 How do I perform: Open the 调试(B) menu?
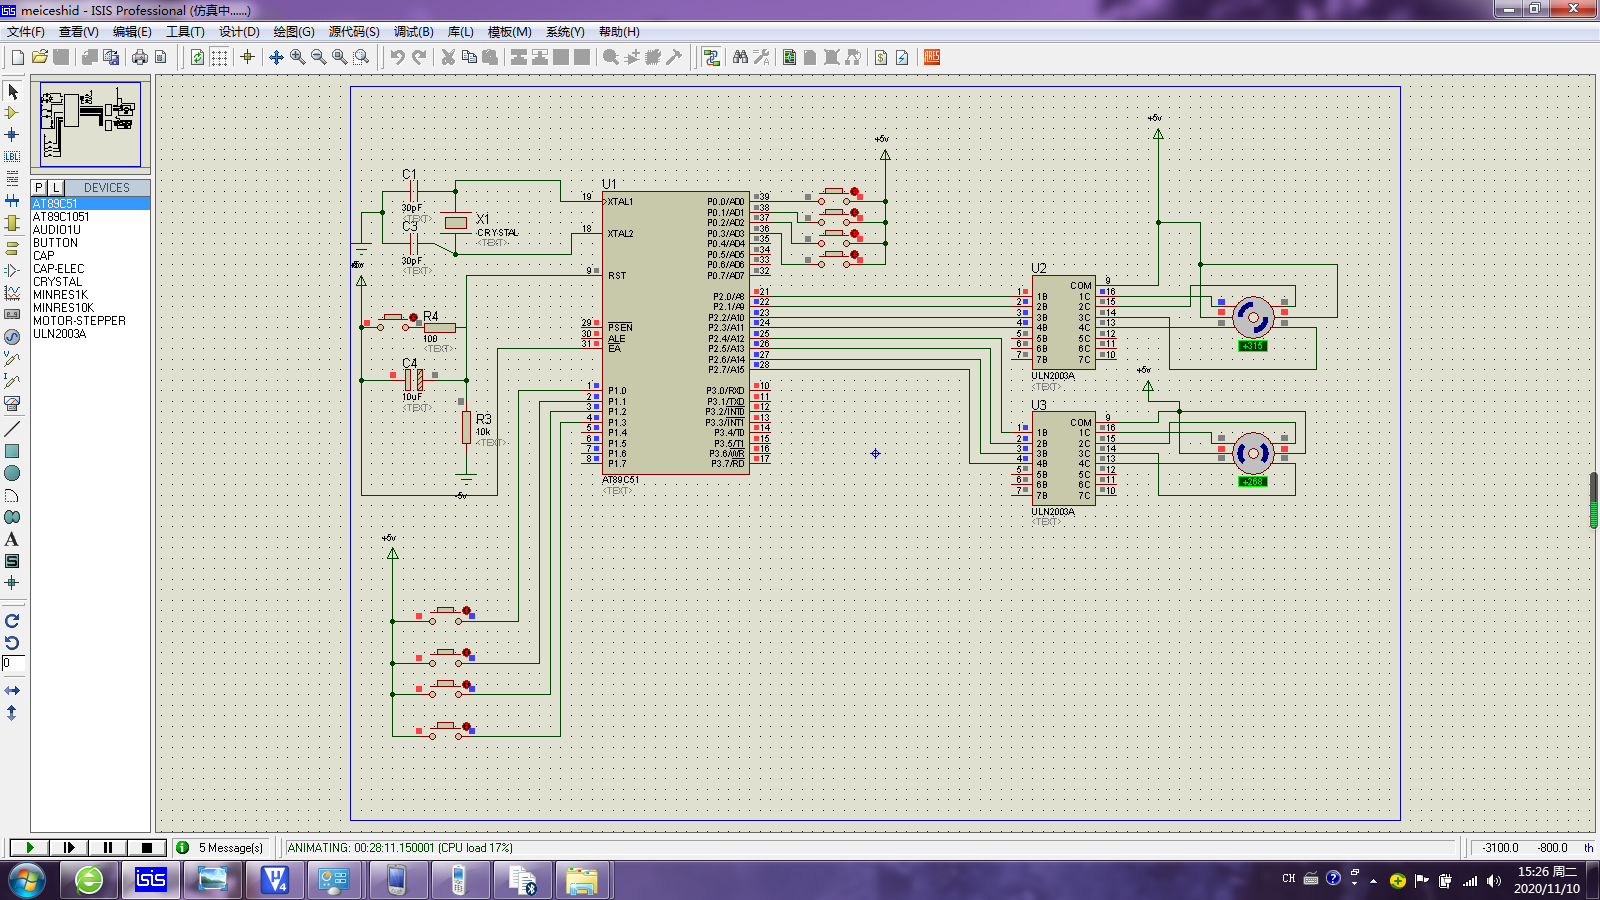[x=414, y=32]
